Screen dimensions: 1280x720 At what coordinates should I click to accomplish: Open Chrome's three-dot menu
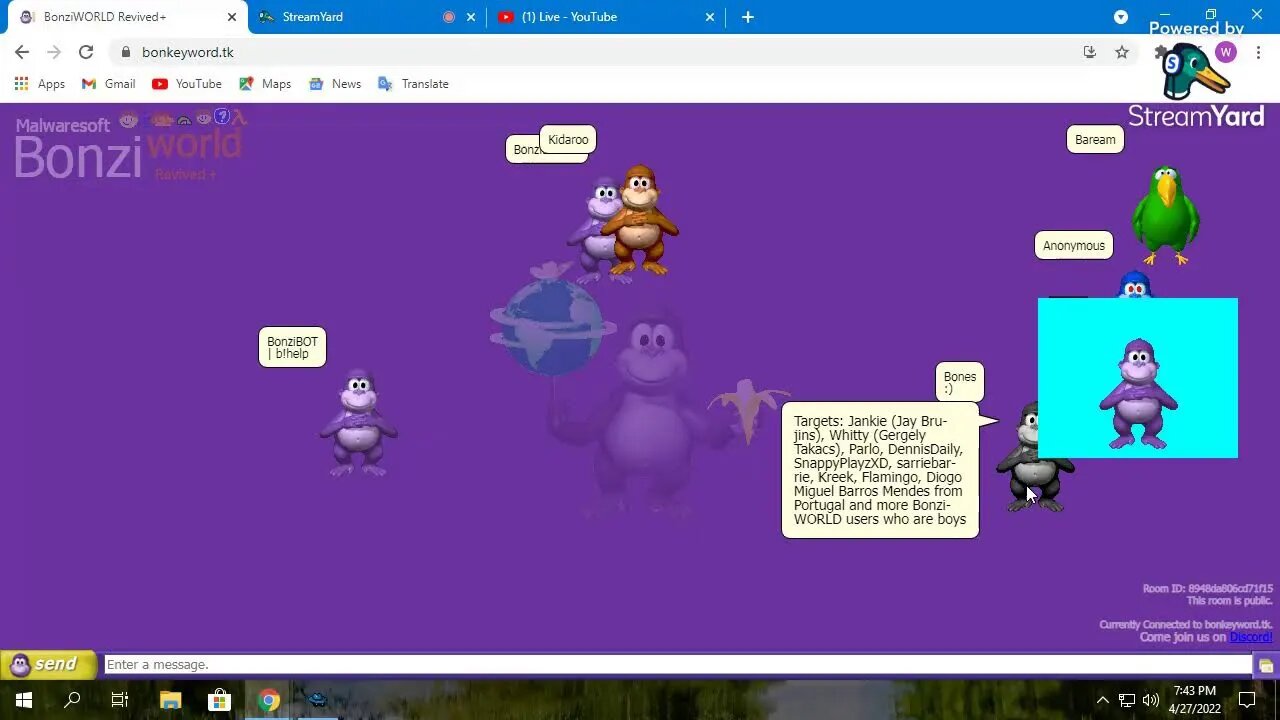(x=1258, y=52)
